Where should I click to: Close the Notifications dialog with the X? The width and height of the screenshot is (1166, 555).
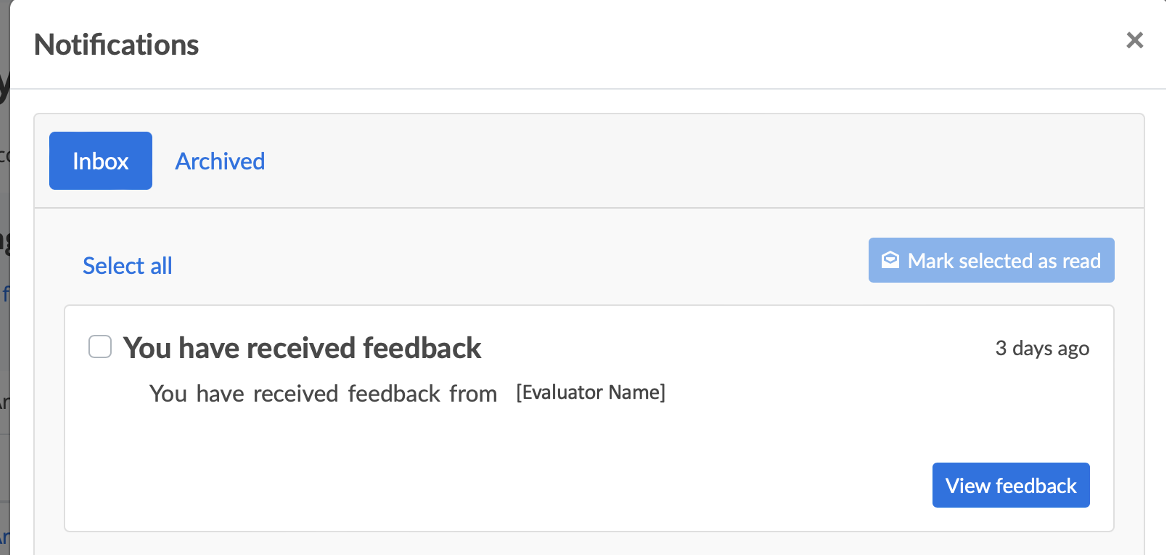(1134, 41)
